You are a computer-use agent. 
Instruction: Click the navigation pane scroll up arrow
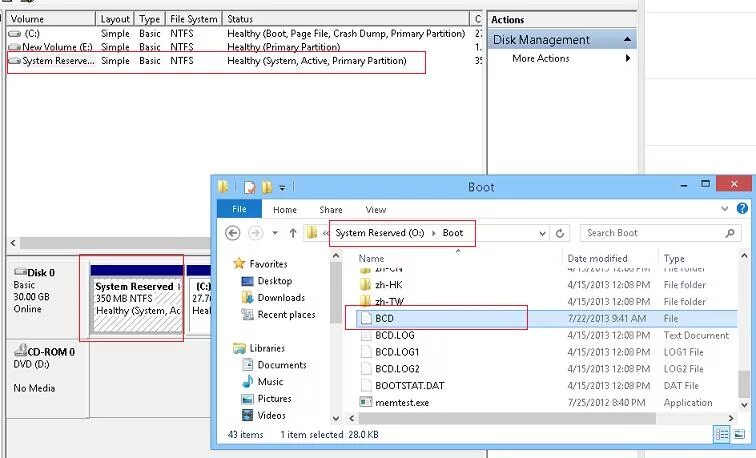[336, 256]
